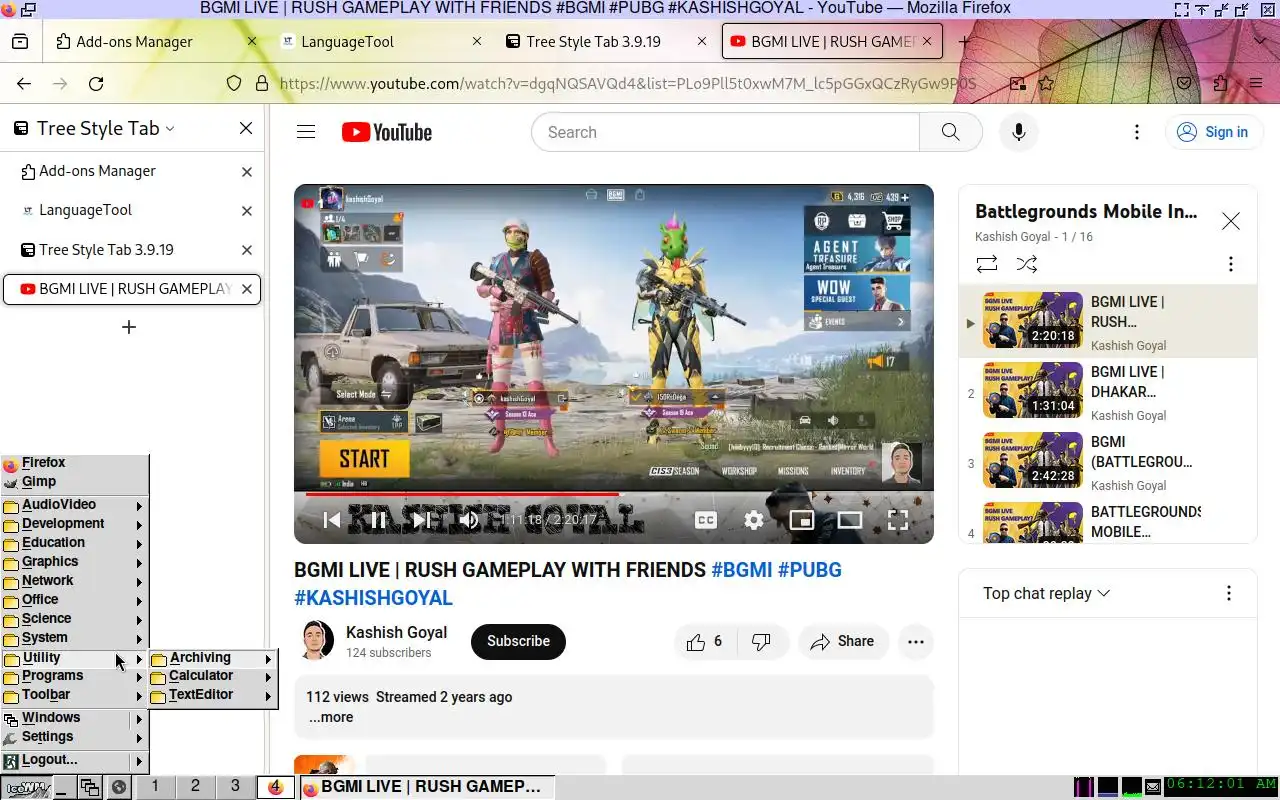This screenshot has height=800, width=1280.
Task: Expand Top chat replay dropdown
Action: pyautogui.click(x=1046, y=593)
